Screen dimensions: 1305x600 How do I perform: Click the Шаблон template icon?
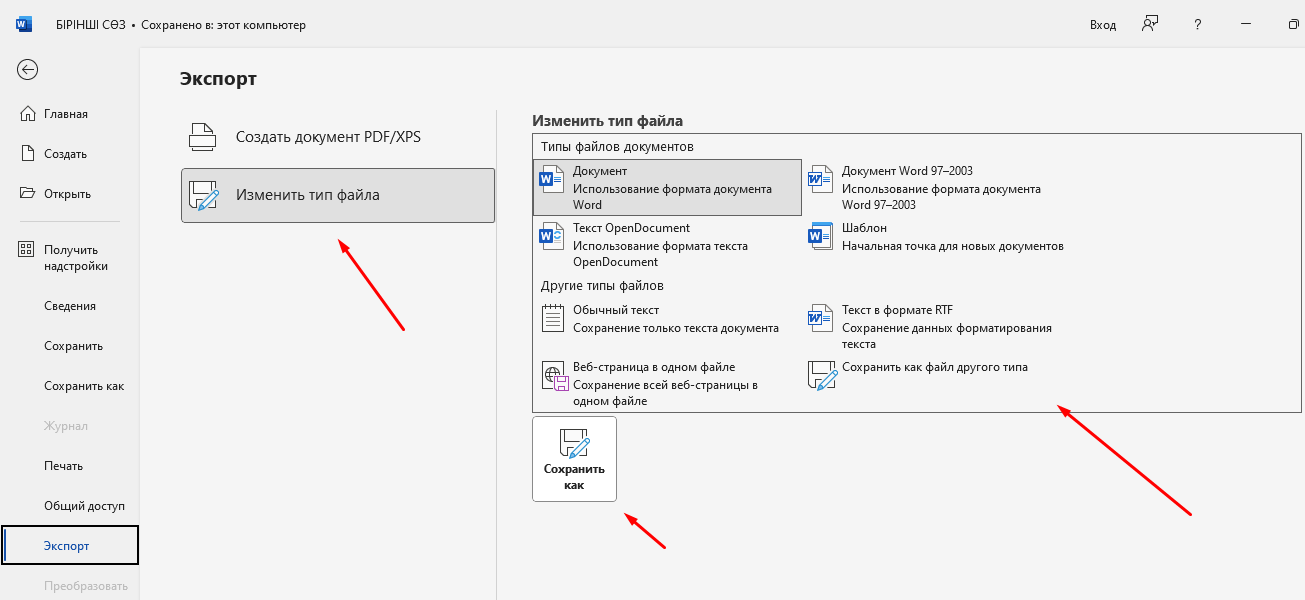(821, 236)
